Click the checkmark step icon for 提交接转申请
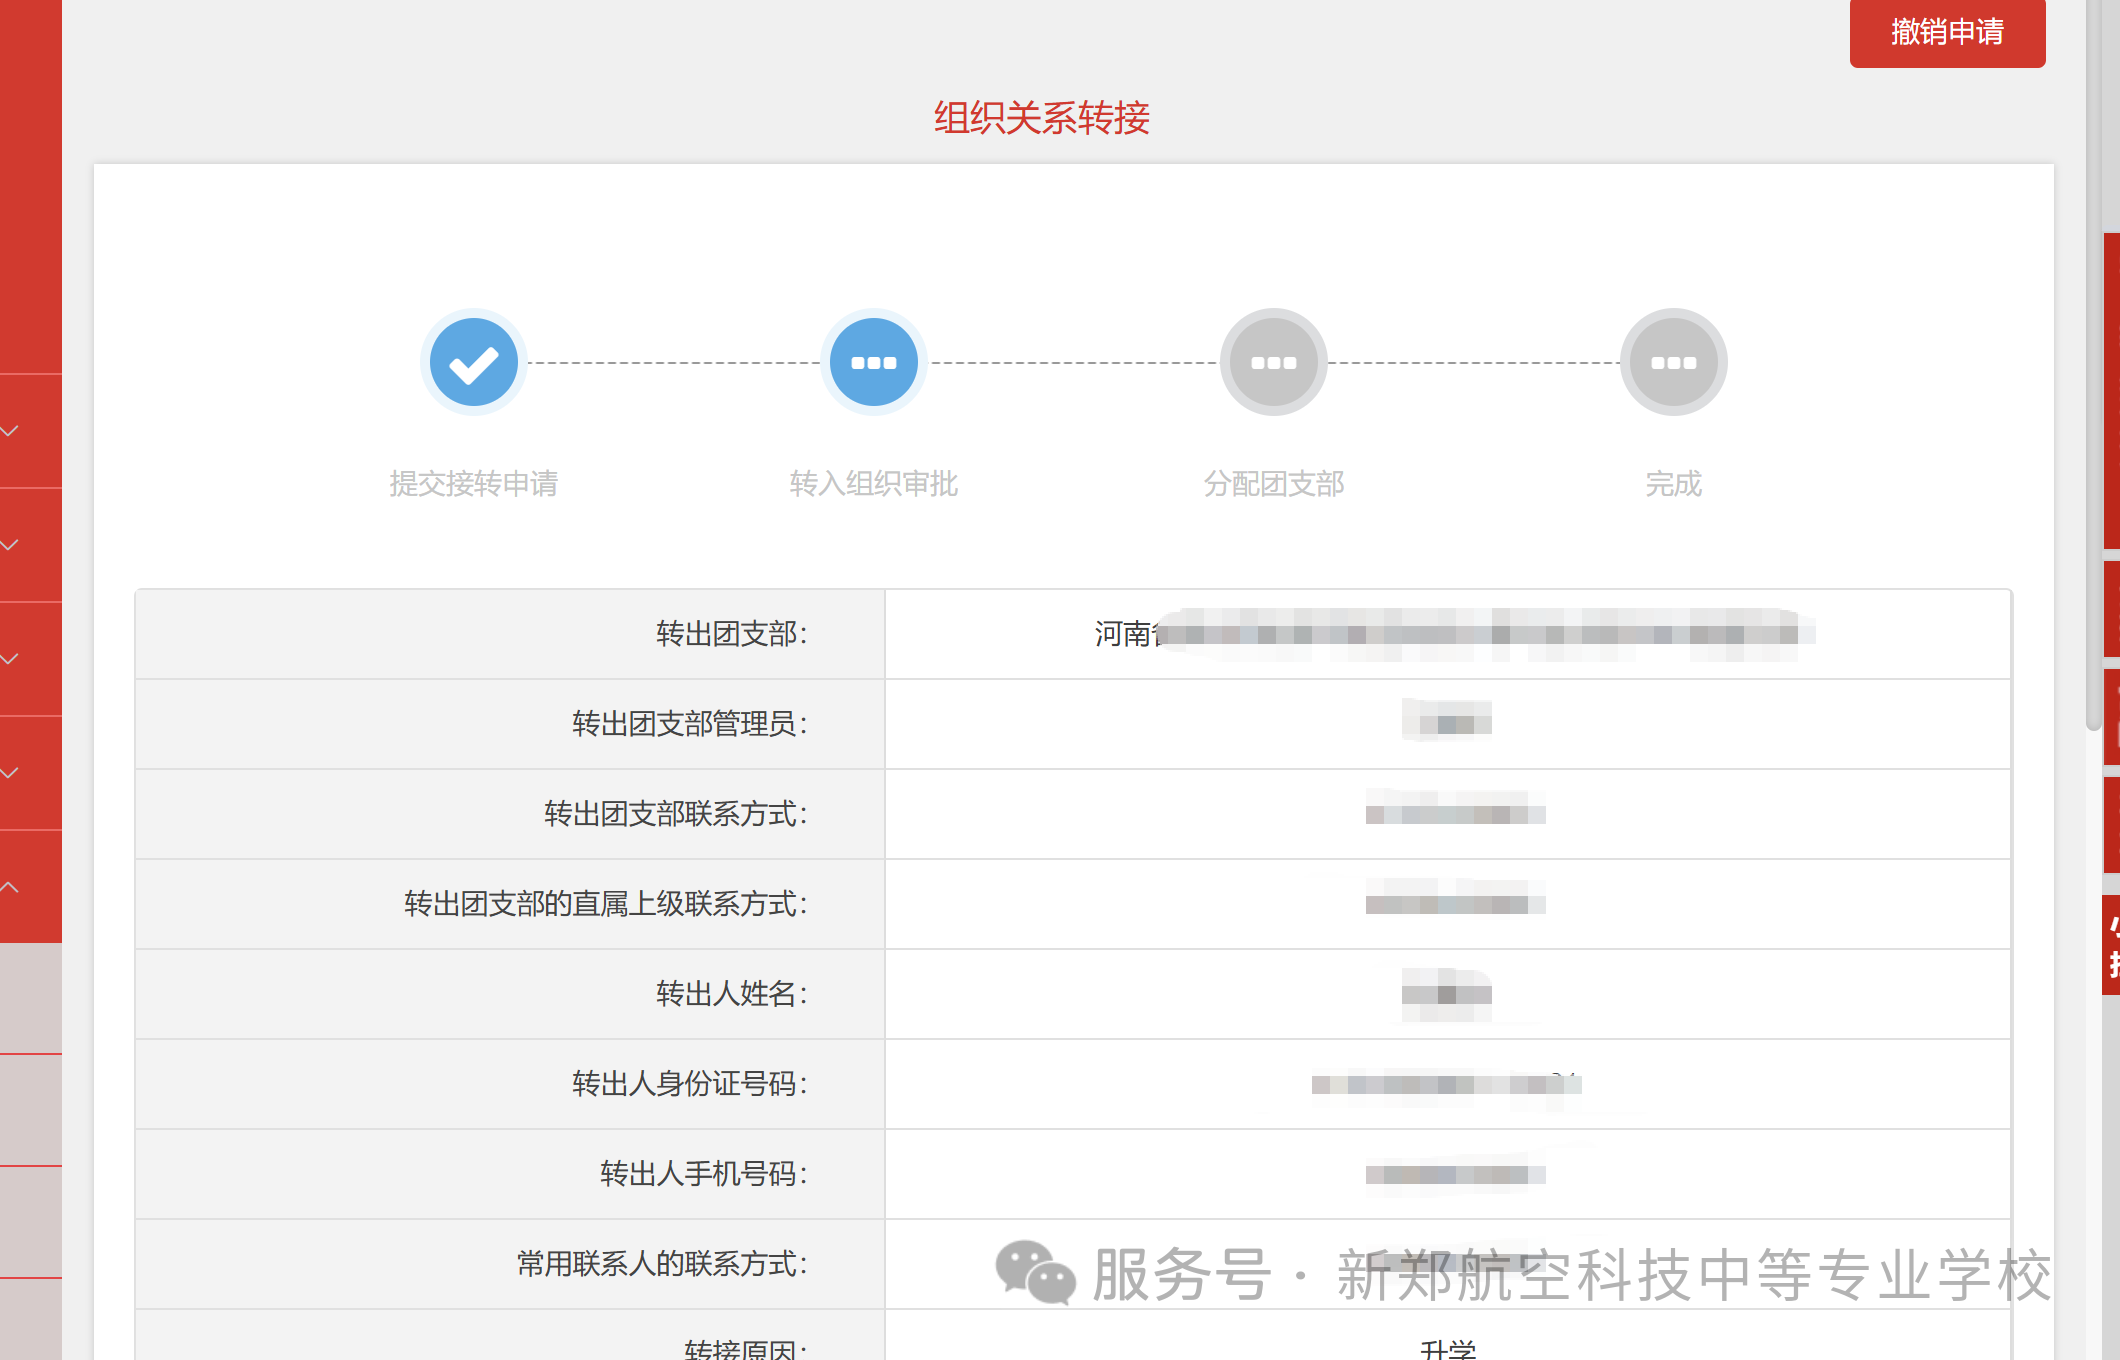This screenshot has height=1360, width=2120. [x=474, y=362]
